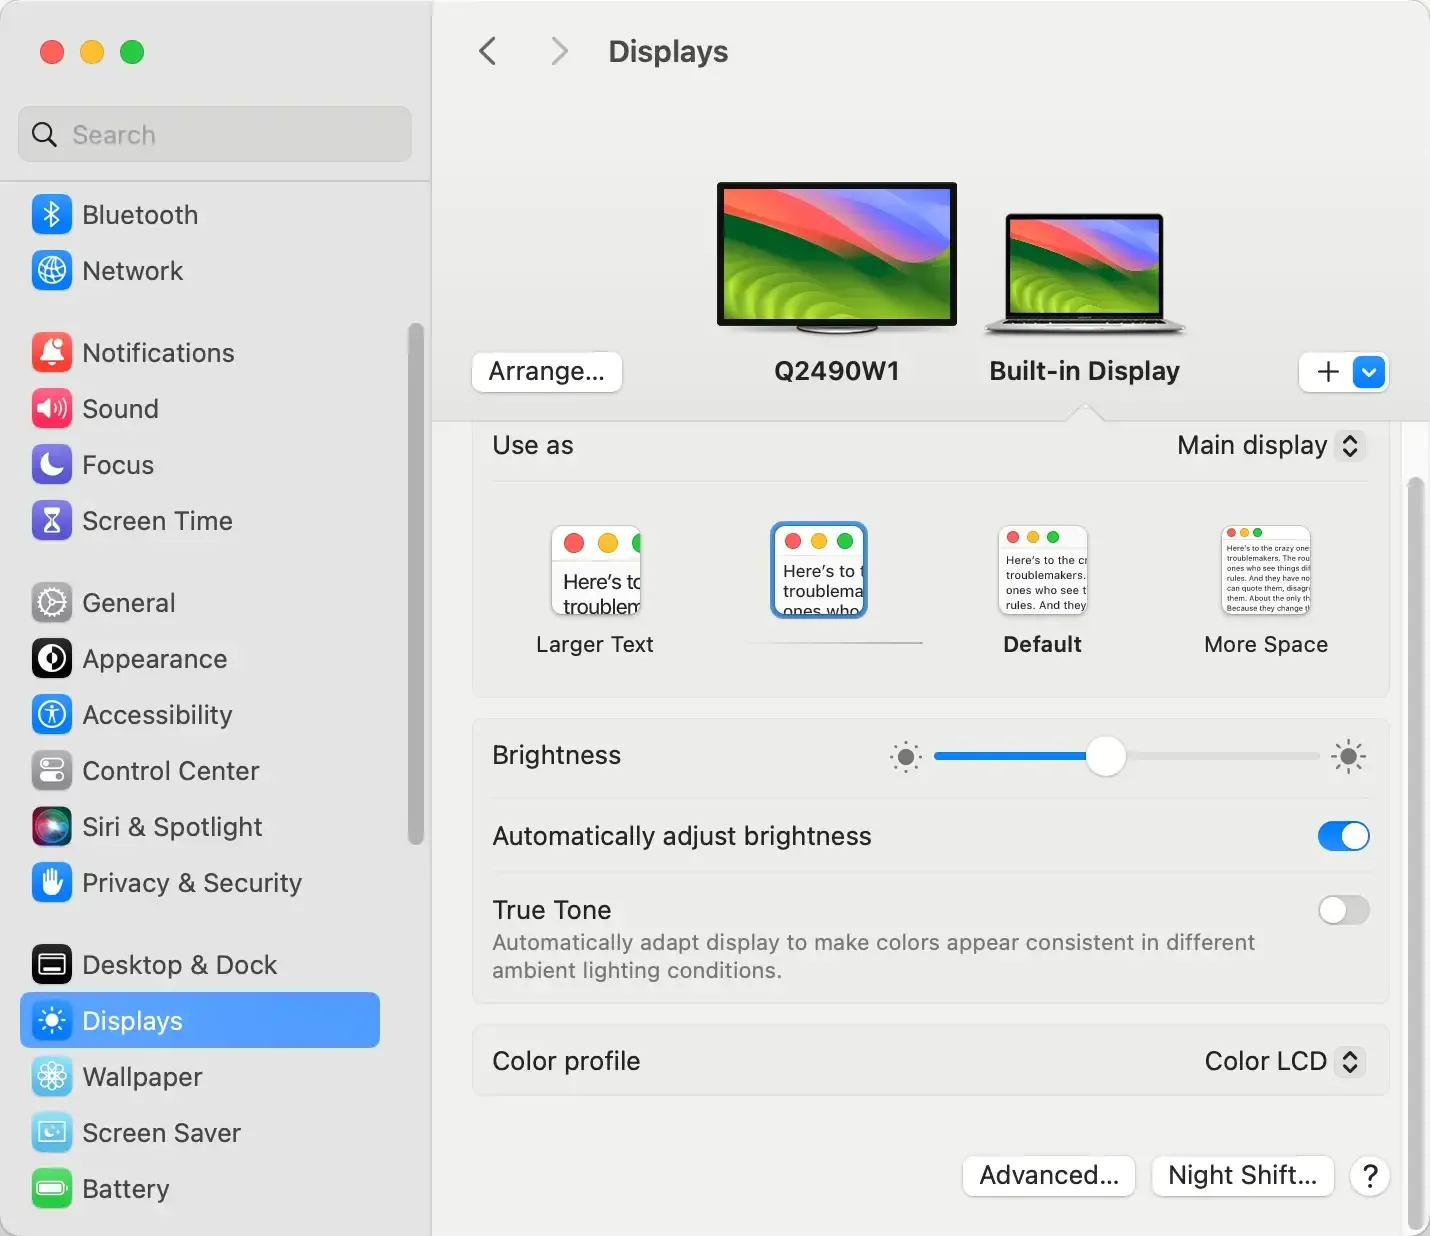Viewport: 1430px width, 1236px height.
Task: Choose the highlighted second resolution thumbnail
Action: point(819,570)
